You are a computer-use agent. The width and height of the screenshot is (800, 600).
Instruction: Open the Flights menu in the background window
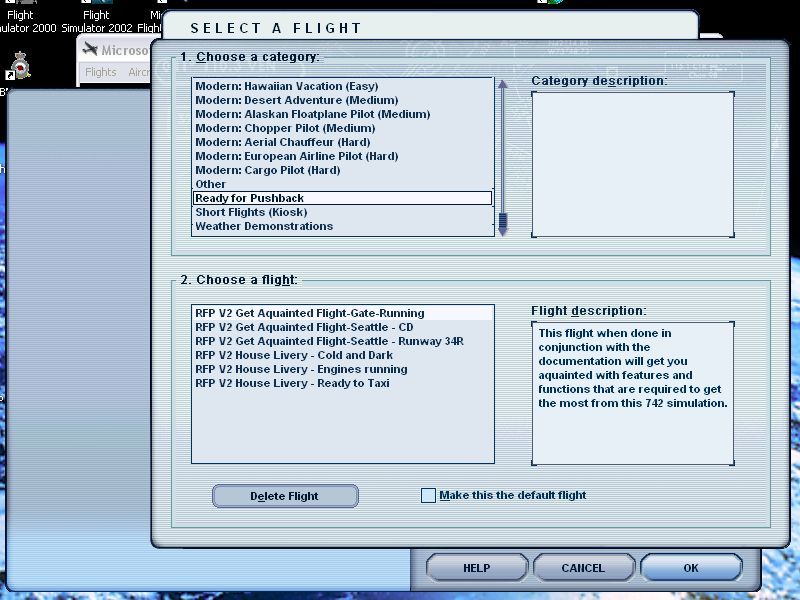[x=100, y=72]
